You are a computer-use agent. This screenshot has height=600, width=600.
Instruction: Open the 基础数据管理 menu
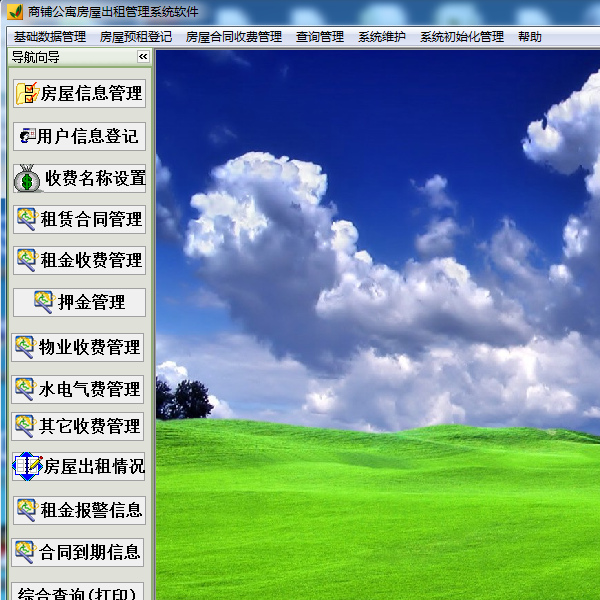50,37
